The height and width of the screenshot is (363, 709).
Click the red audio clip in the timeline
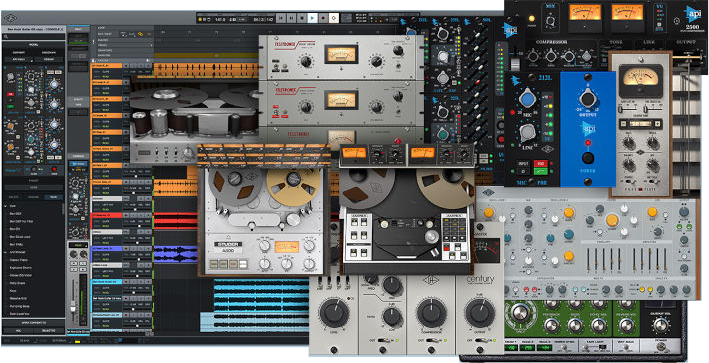click(x=176, y=221)
